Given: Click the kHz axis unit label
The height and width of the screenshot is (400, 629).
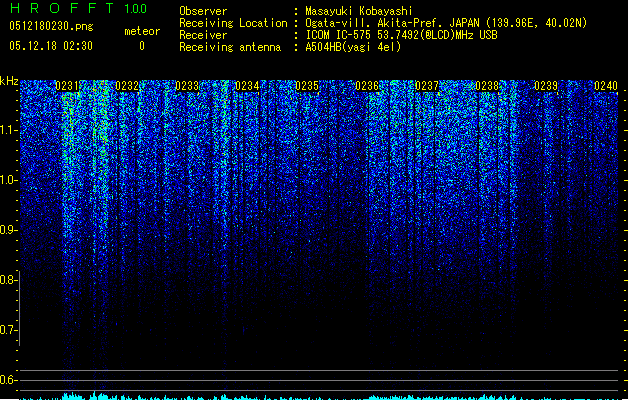Looking at the screenshot, I should click(x=9, y=81).
